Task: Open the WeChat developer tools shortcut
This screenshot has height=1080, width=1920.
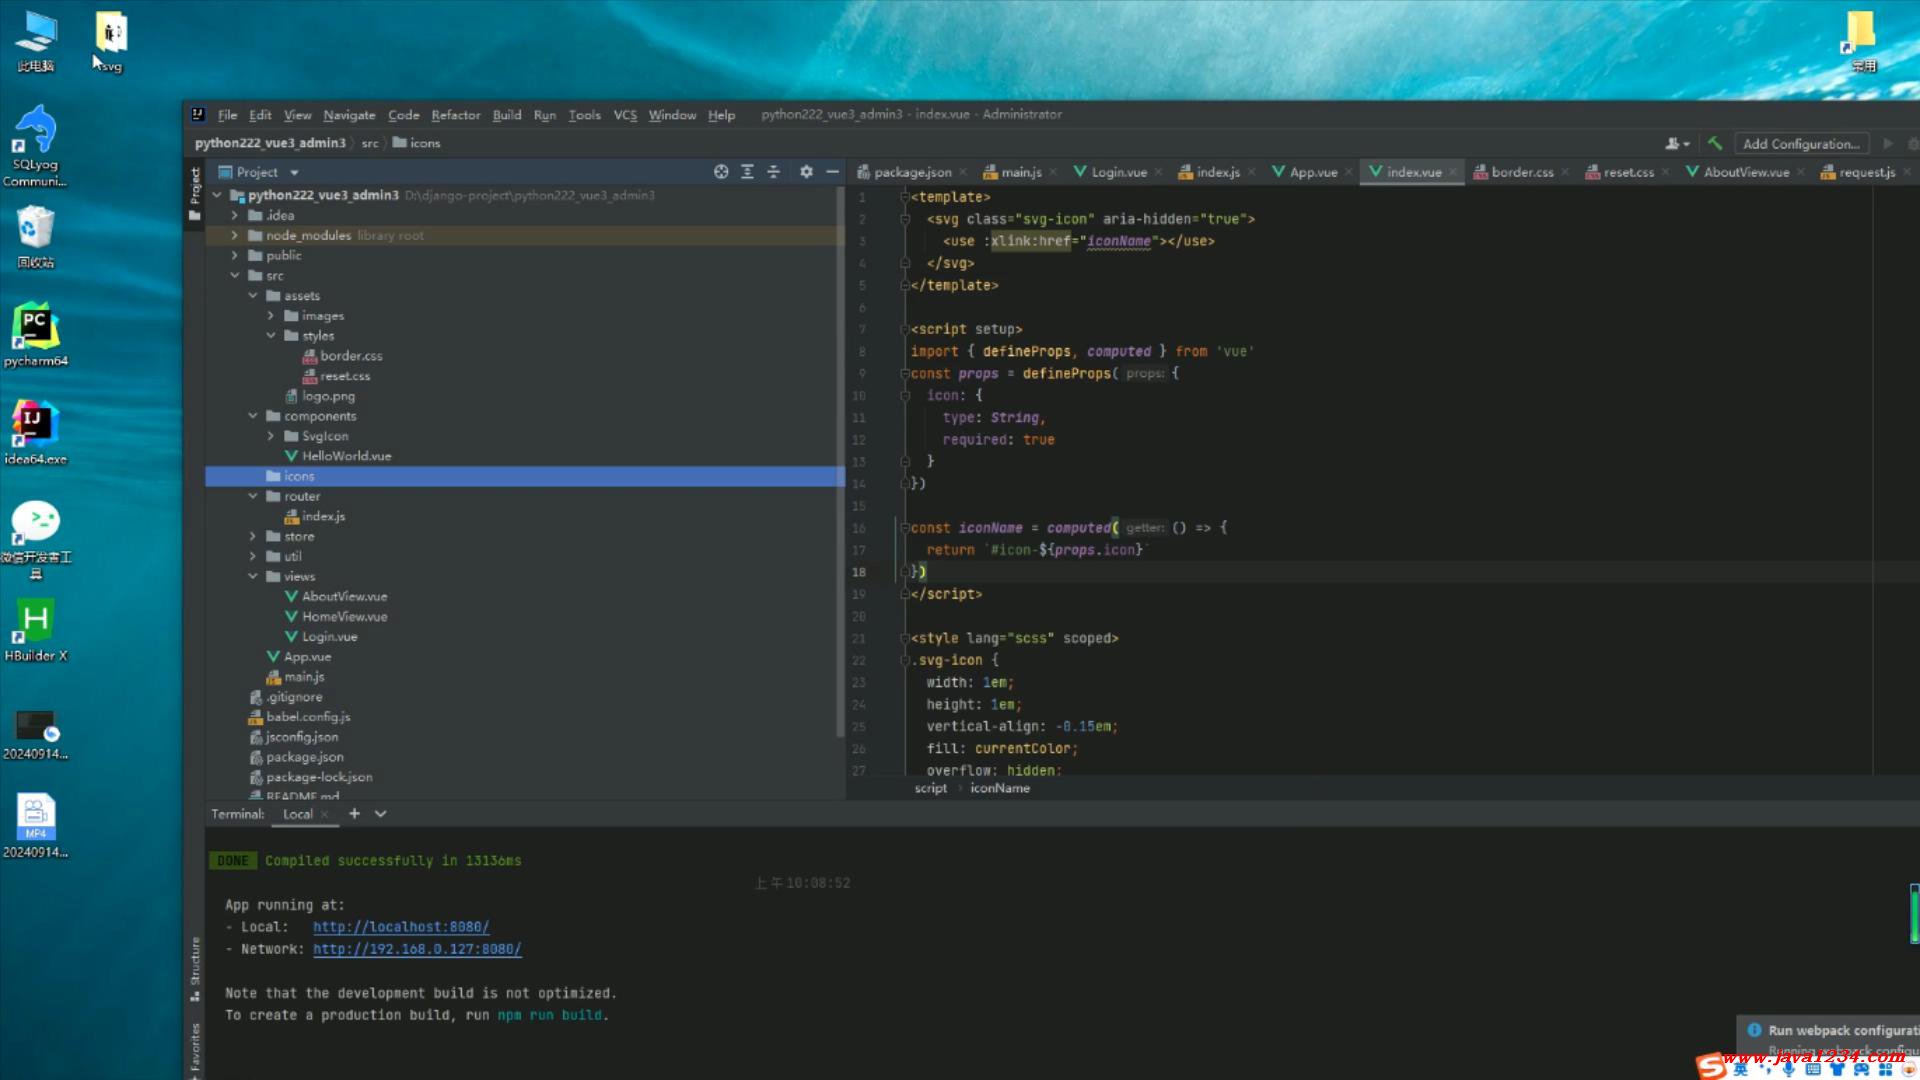Action: 35,540
